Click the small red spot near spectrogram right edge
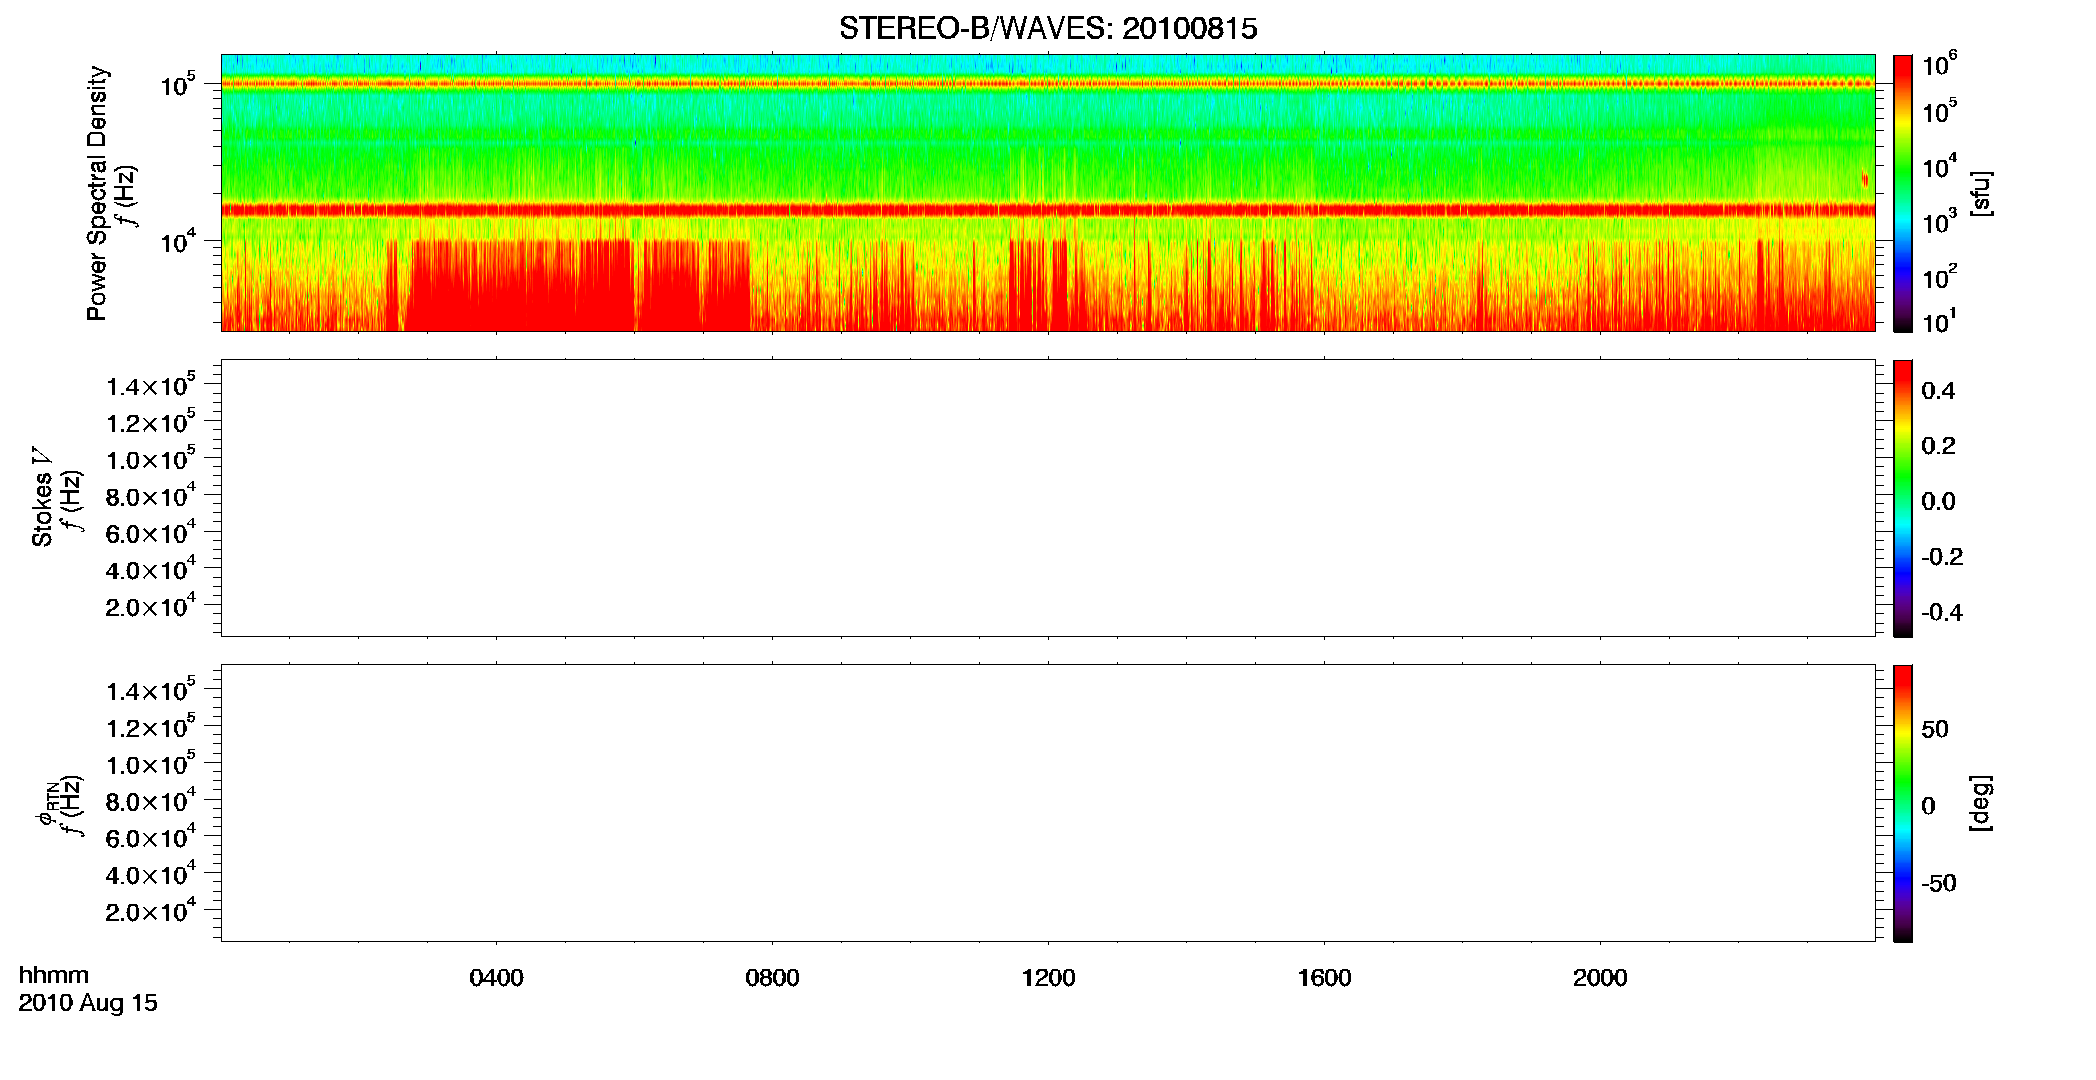The width and height of the screenshot is (2096, 1080). (1865, 179)
